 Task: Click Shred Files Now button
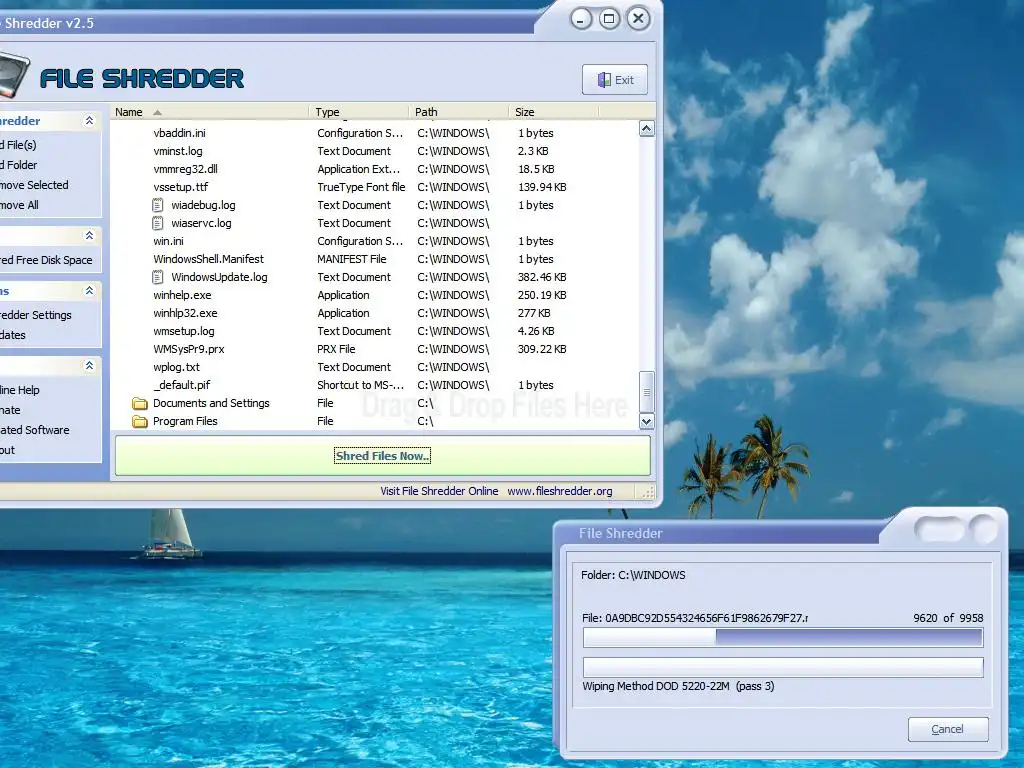(x=382, y=456)
